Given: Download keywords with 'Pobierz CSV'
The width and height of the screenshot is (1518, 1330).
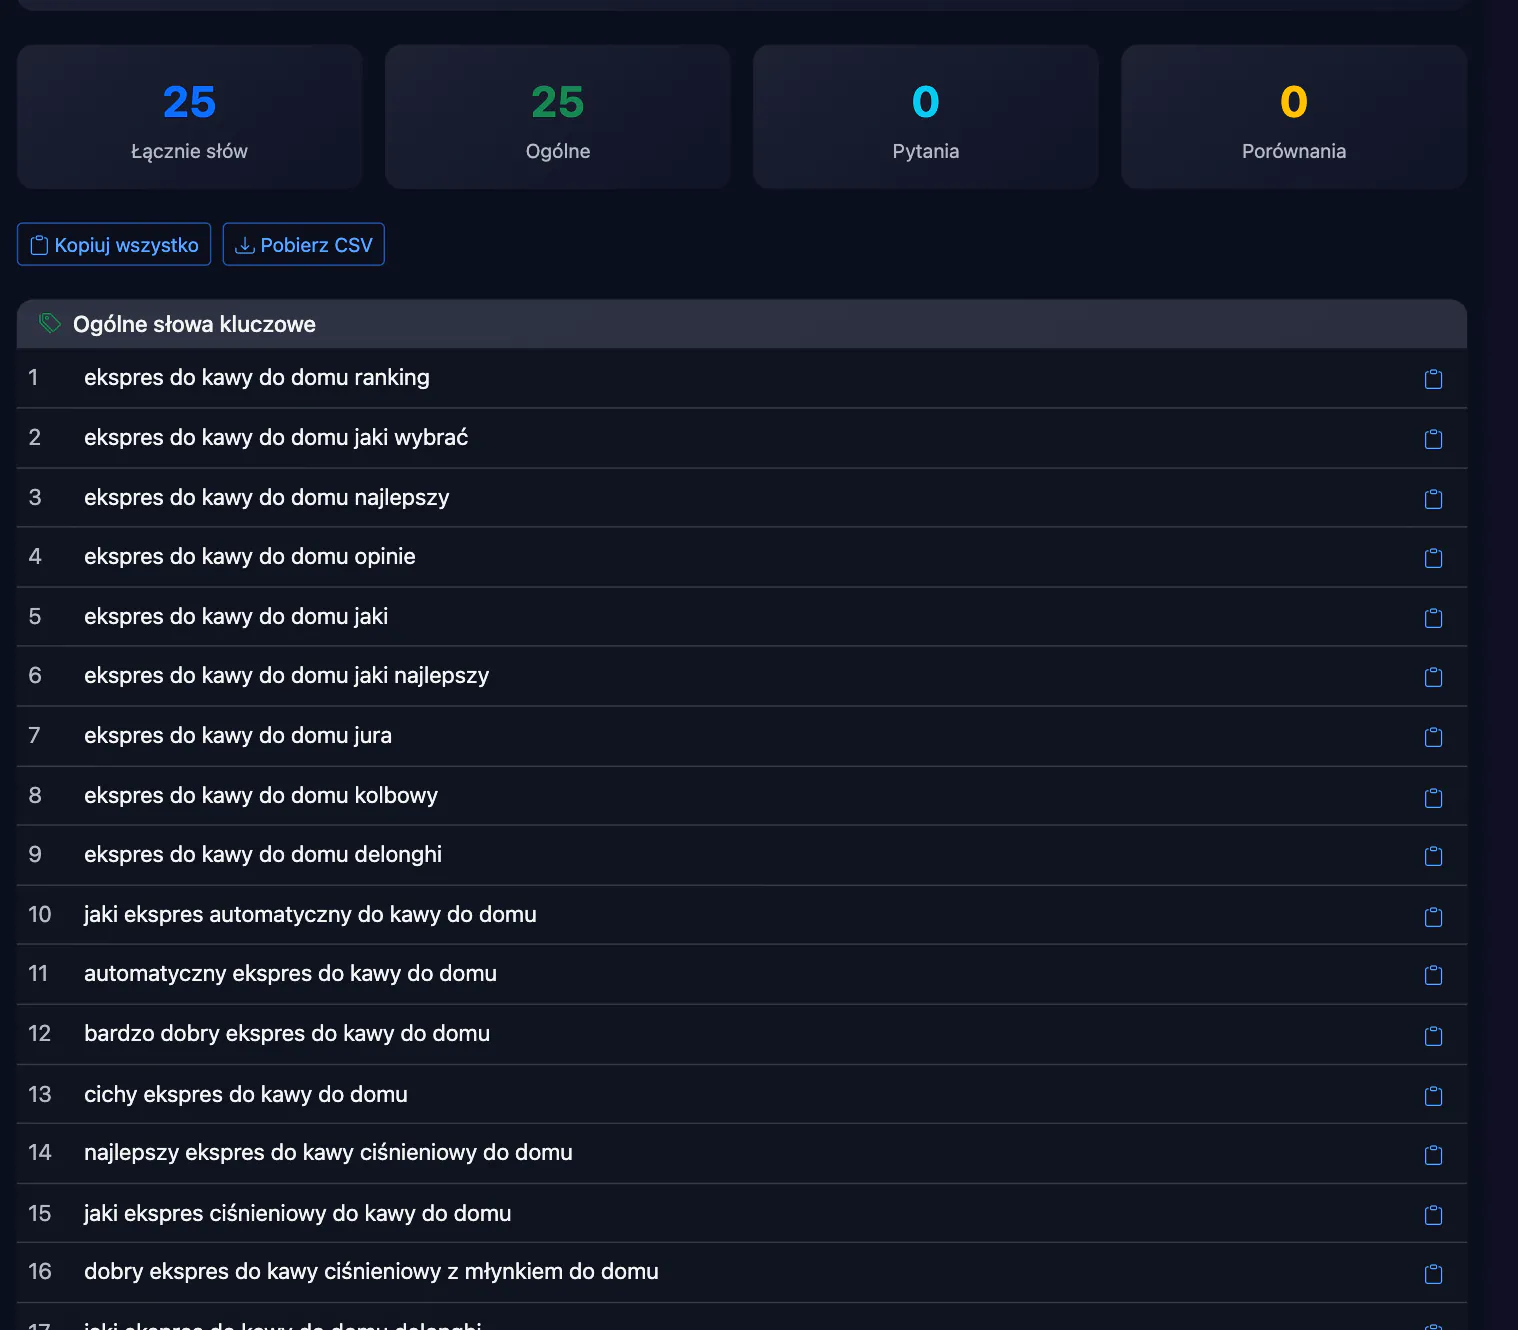Looking at the screenshot, I should click(x=303, y=245).
